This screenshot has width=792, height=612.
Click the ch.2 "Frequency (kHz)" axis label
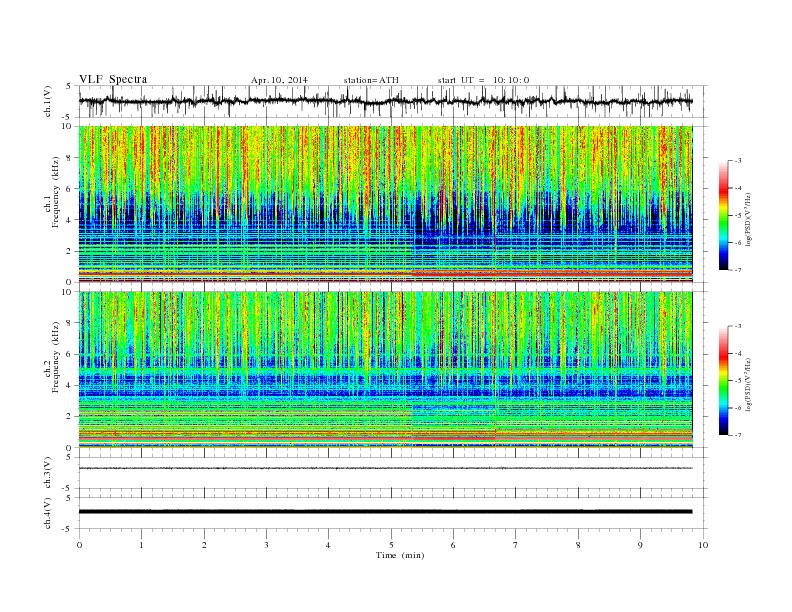[56, 357]
